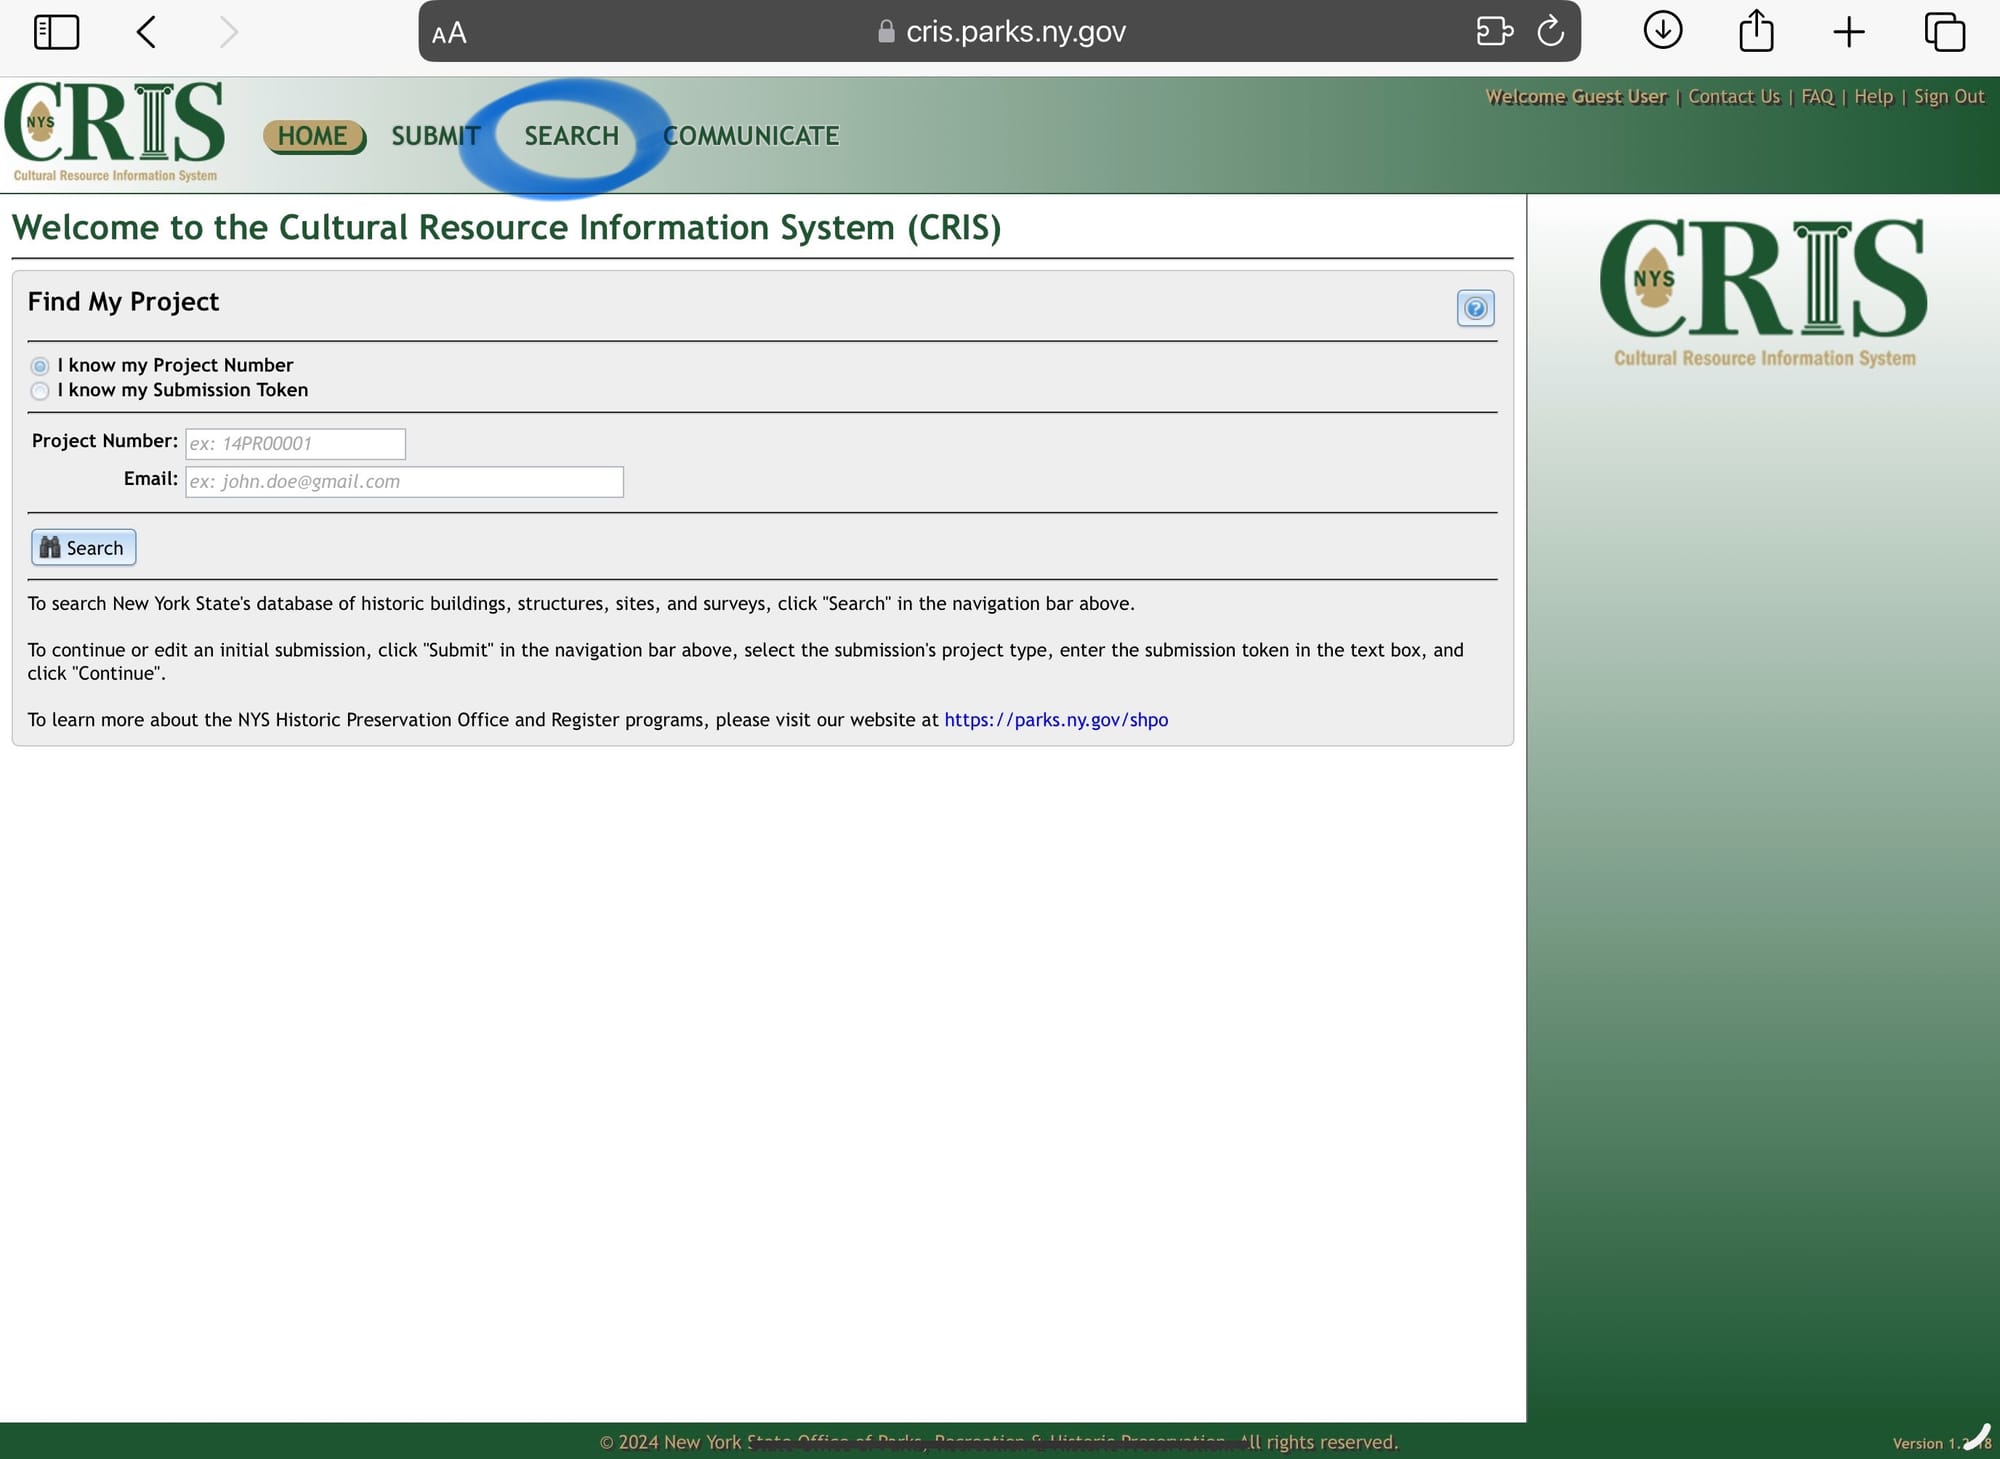The width and height of the screenshot is (2000, 1459).
Task: Open the SUBMIT navigation tab
Action: 435,136
